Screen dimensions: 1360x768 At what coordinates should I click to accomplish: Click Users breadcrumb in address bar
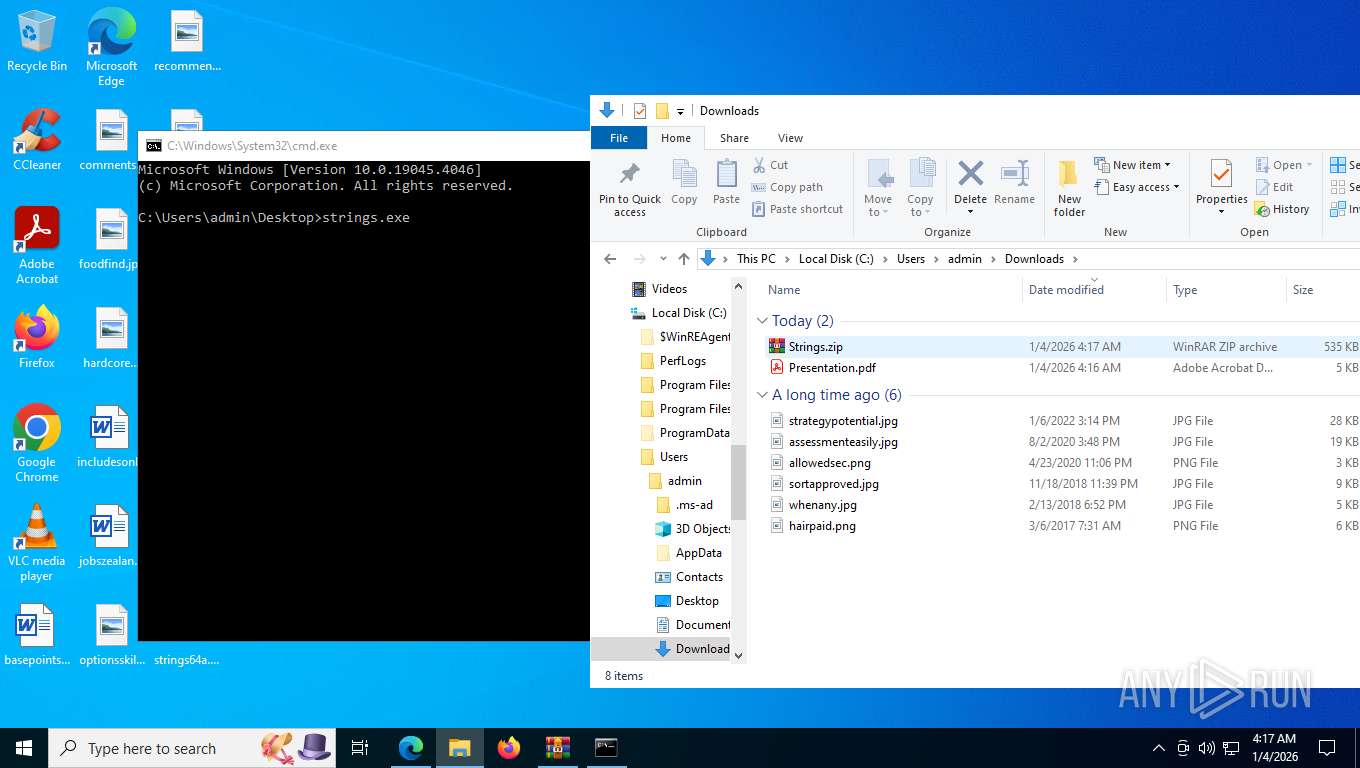911,258
